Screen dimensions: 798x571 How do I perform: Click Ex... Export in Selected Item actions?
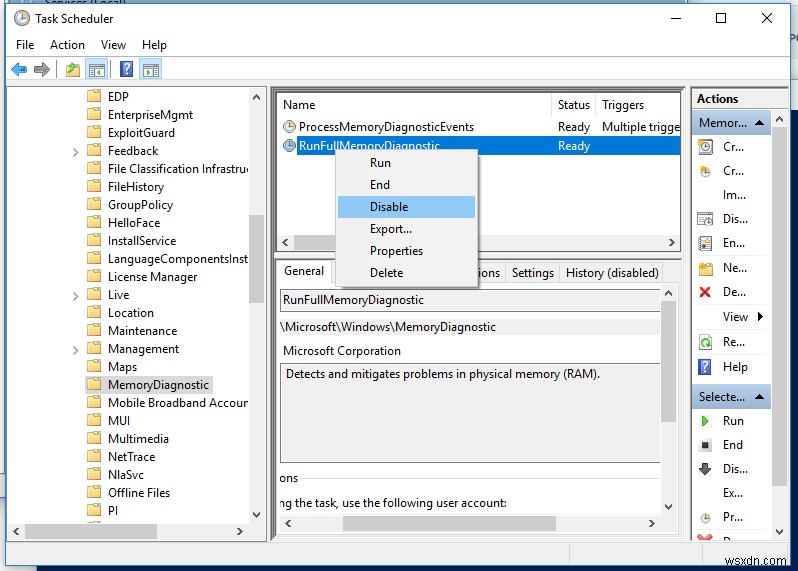(x=731, y=493)
